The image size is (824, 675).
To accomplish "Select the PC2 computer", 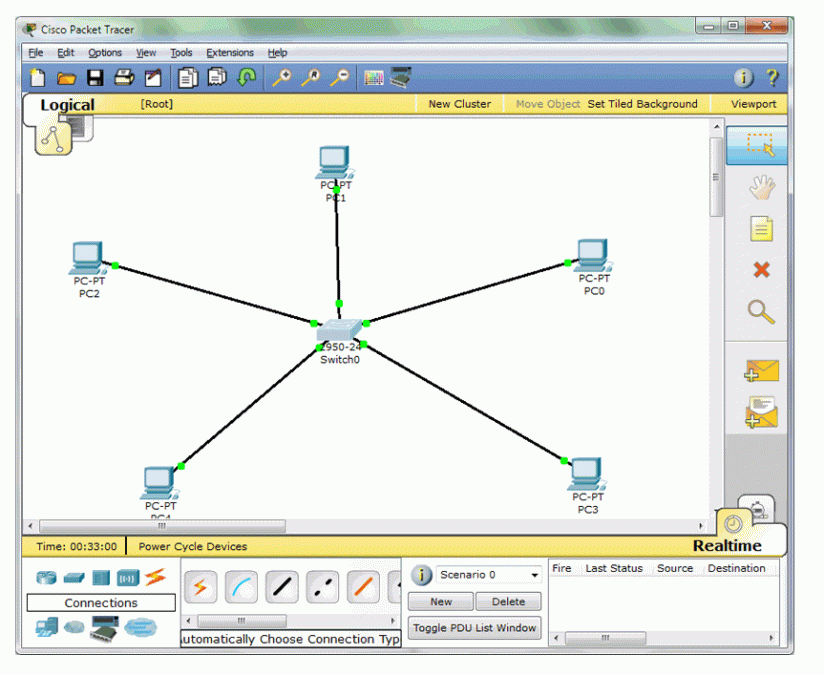I will (88, 258).
